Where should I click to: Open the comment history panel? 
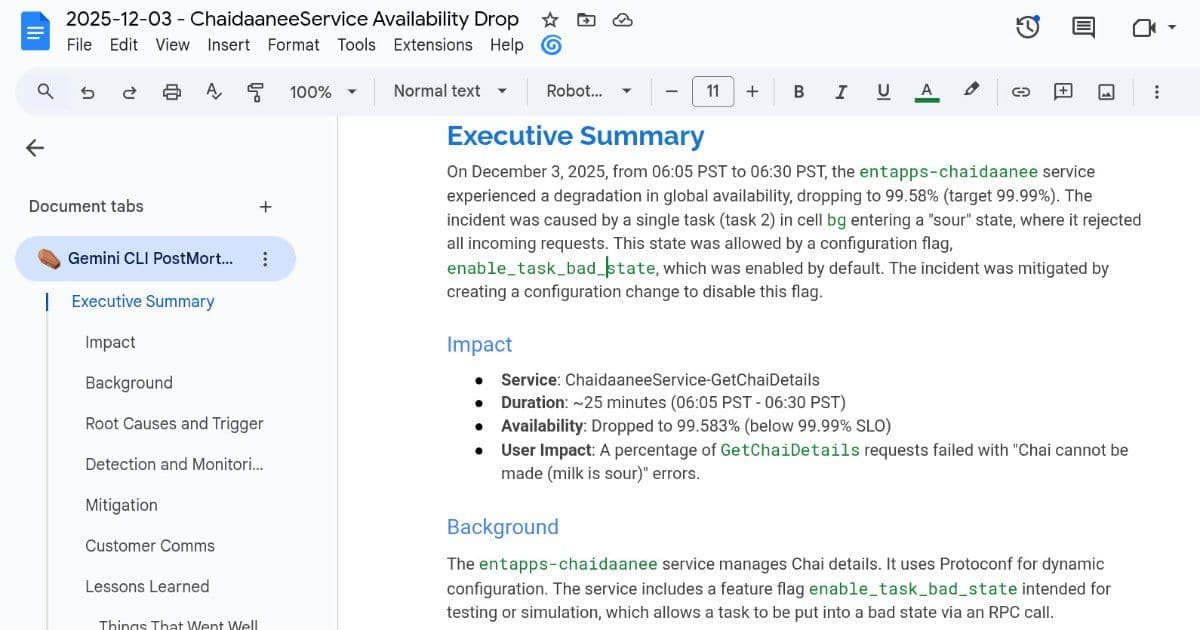[x=1082, y=27]
